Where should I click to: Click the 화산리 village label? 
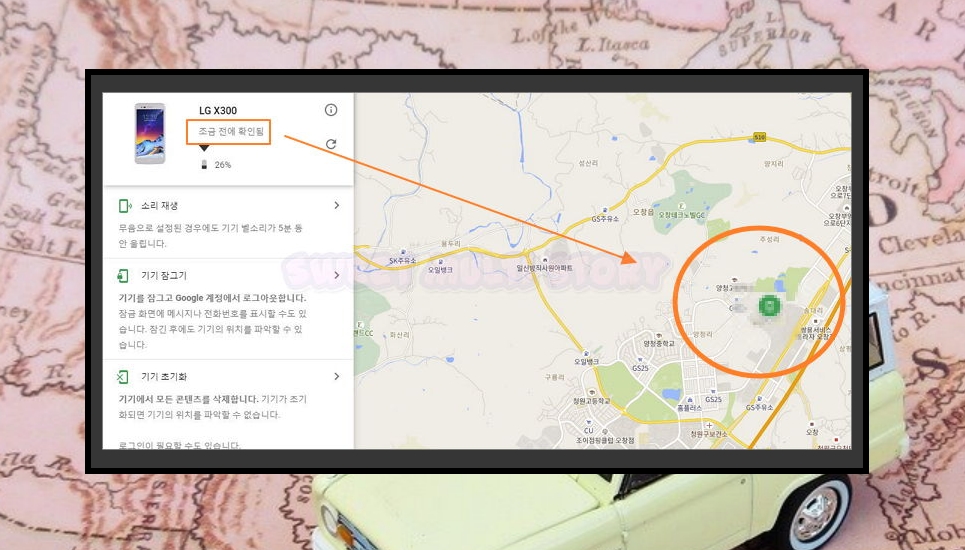click(x=399, y=335)
